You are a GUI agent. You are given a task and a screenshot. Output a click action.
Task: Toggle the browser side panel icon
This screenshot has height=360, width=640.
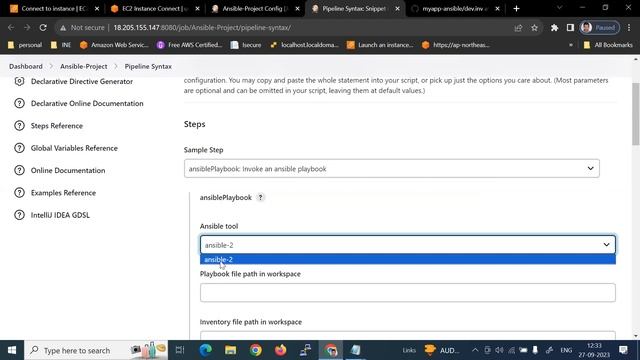570,28
